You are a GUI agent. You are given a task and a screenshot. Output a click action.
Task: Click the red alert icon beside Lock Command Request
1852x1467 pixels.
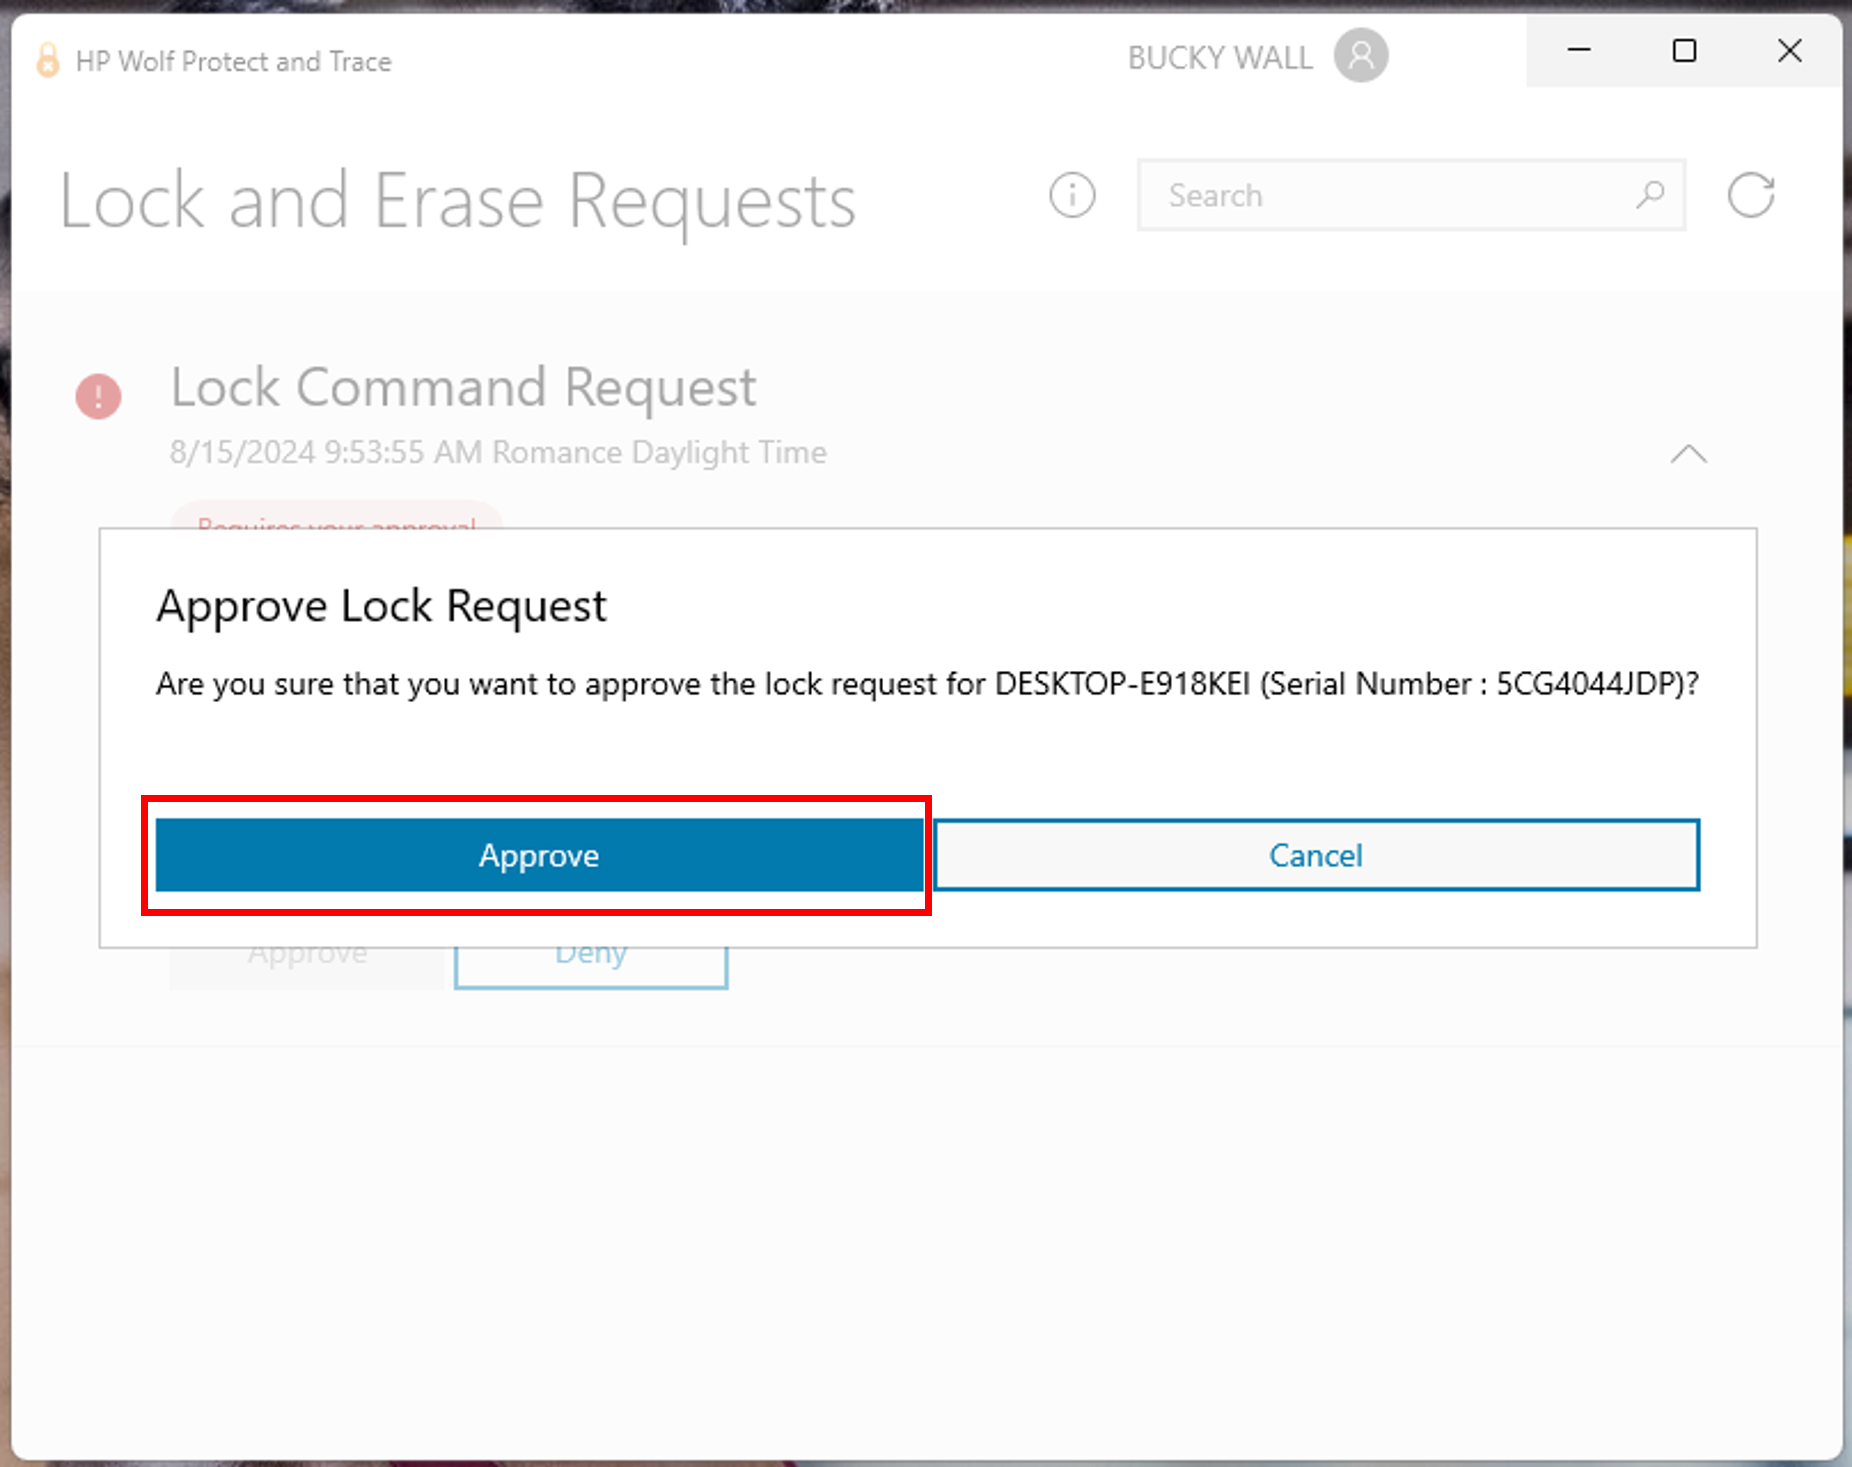(98, 396)
